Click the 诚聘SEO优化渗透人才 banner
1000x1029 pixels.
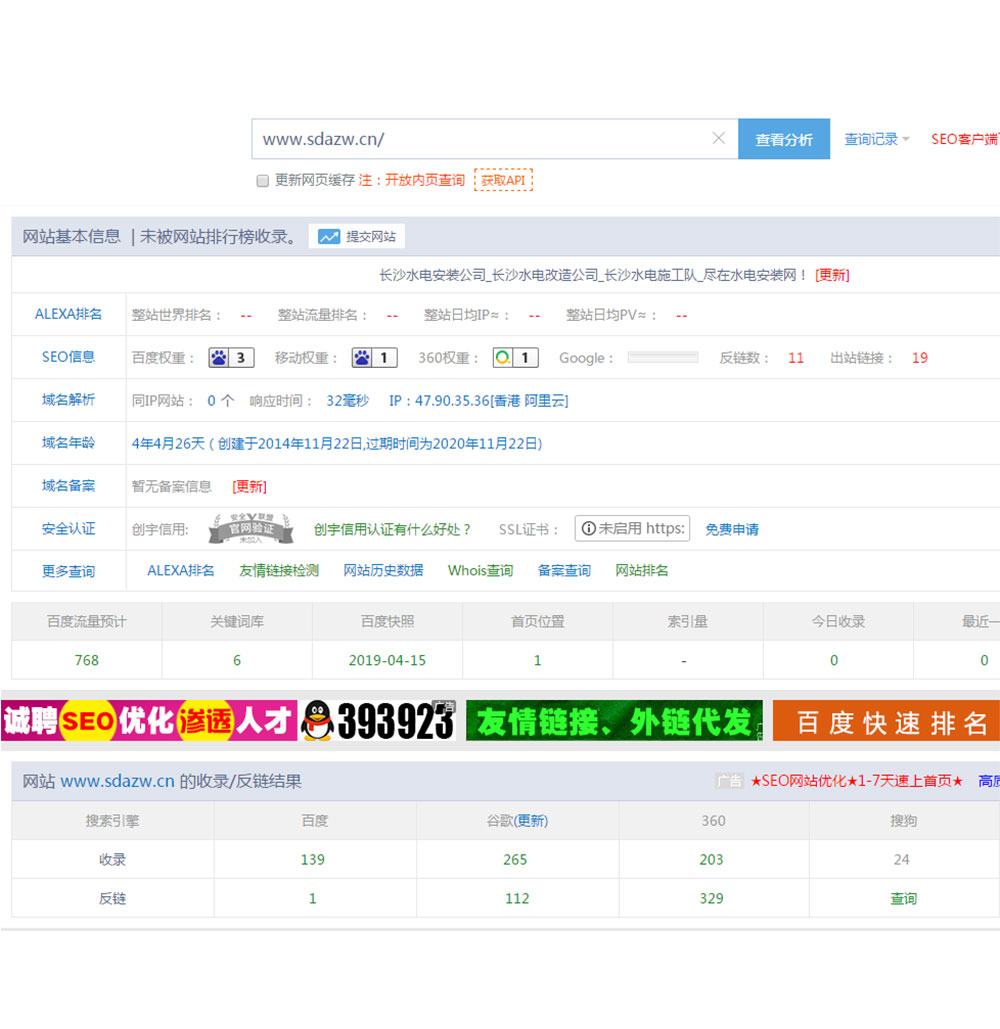click(x=149, y=721)
